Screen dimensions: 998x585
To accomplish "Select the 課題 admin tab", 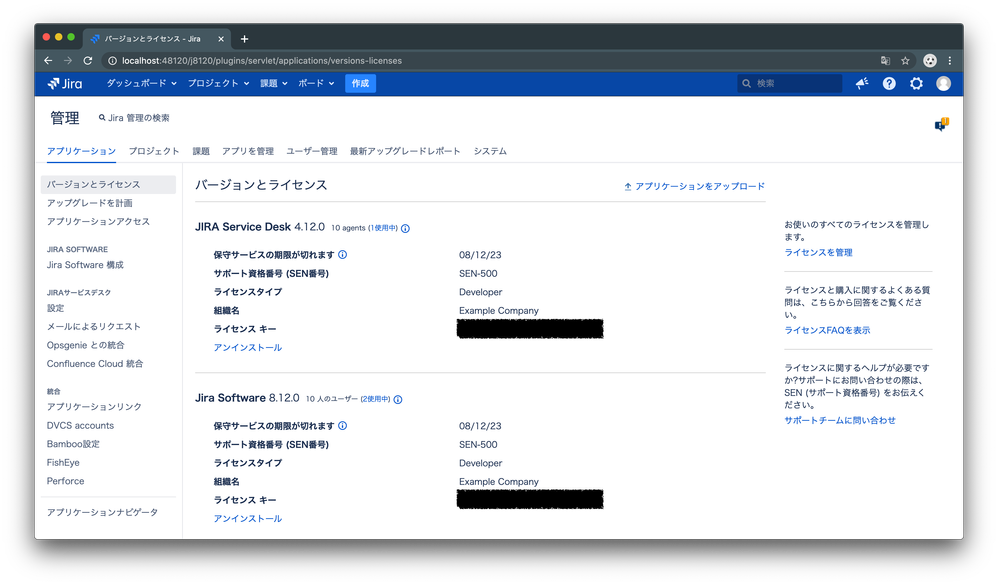I will click(x=201, y=151).
